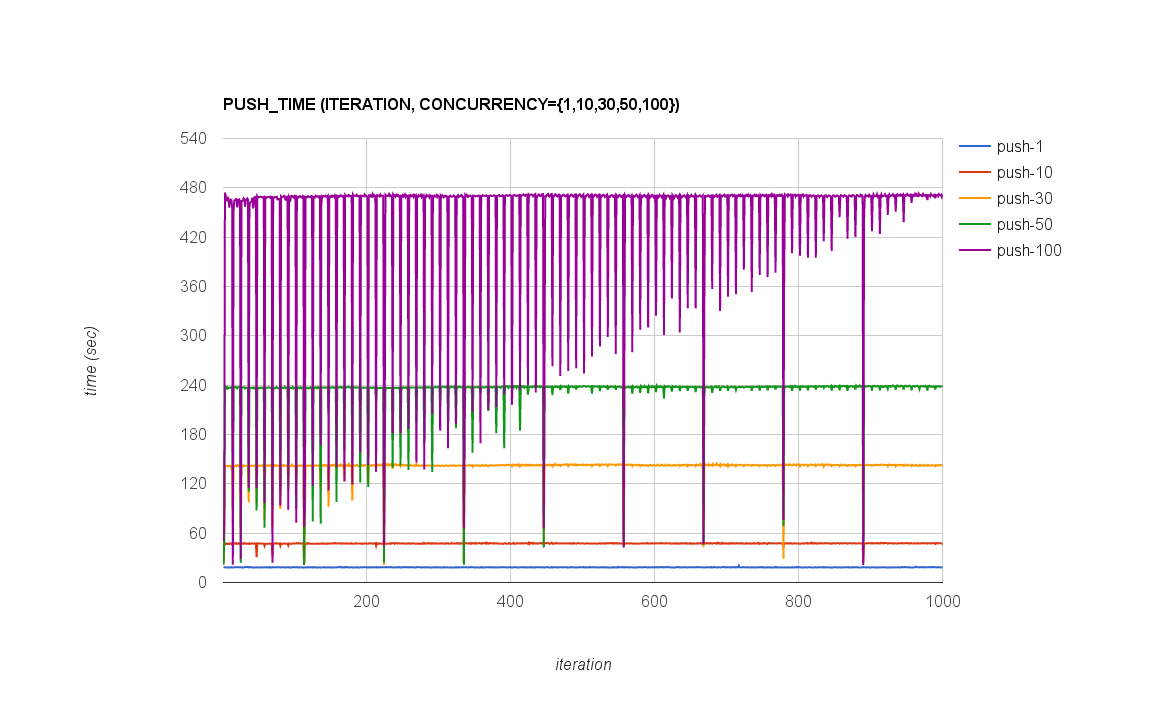Click the green legend line marker
The width and height of the screenshot is (1165, 720).
974,224
